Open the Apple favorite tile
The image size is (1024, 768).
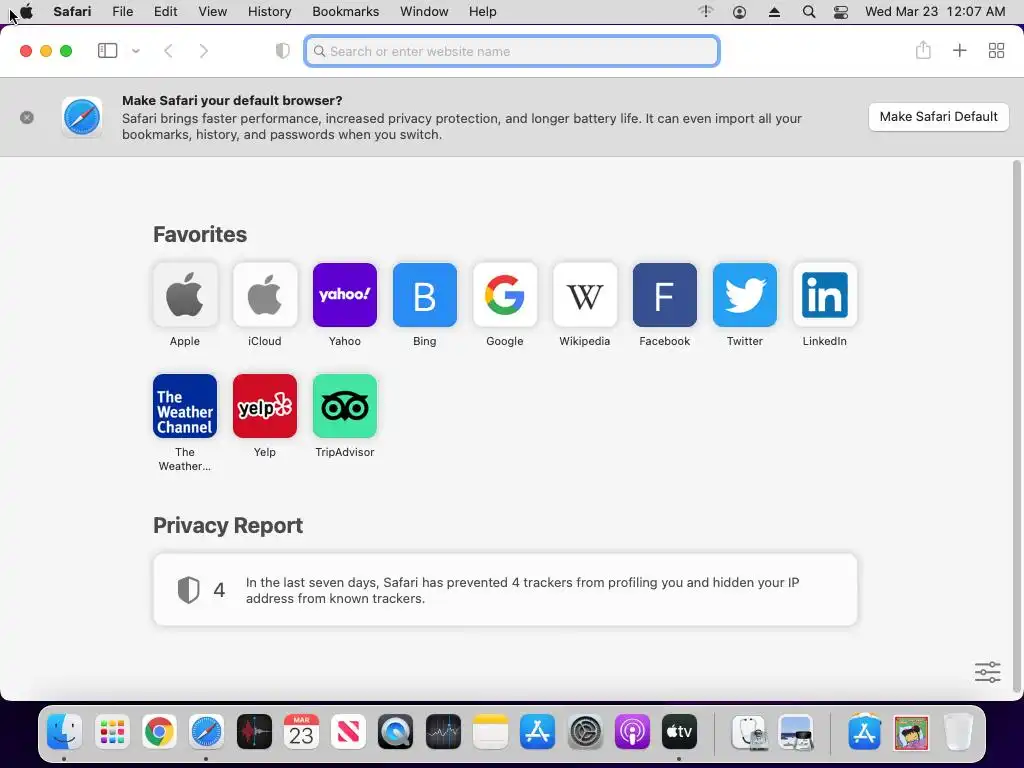pos(185,295)
